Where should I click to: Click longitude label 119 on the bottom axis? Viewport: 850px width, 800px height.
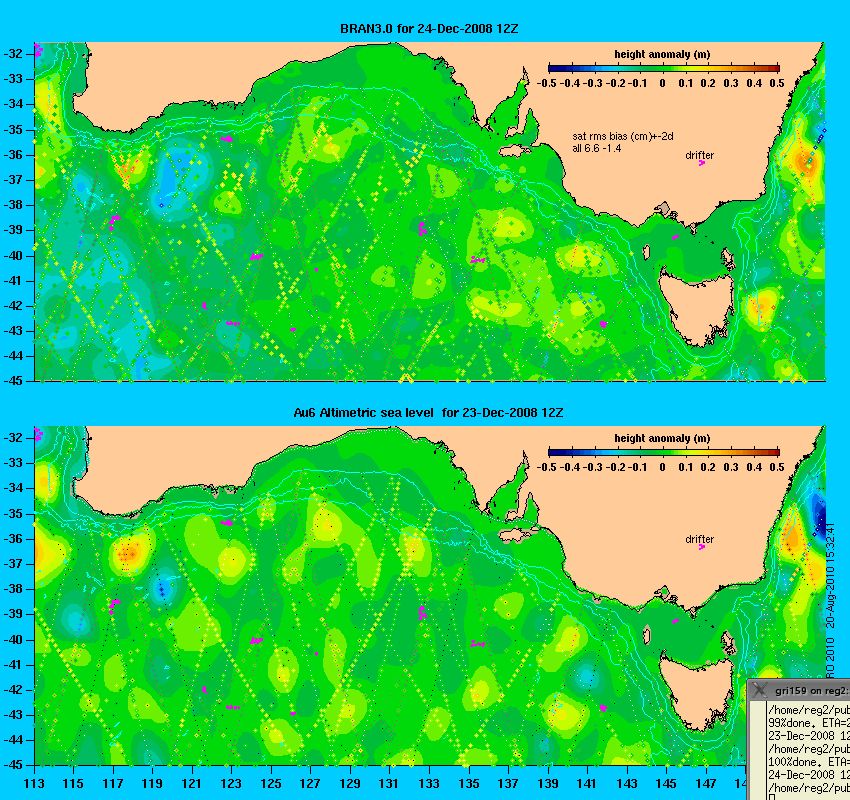152,784
